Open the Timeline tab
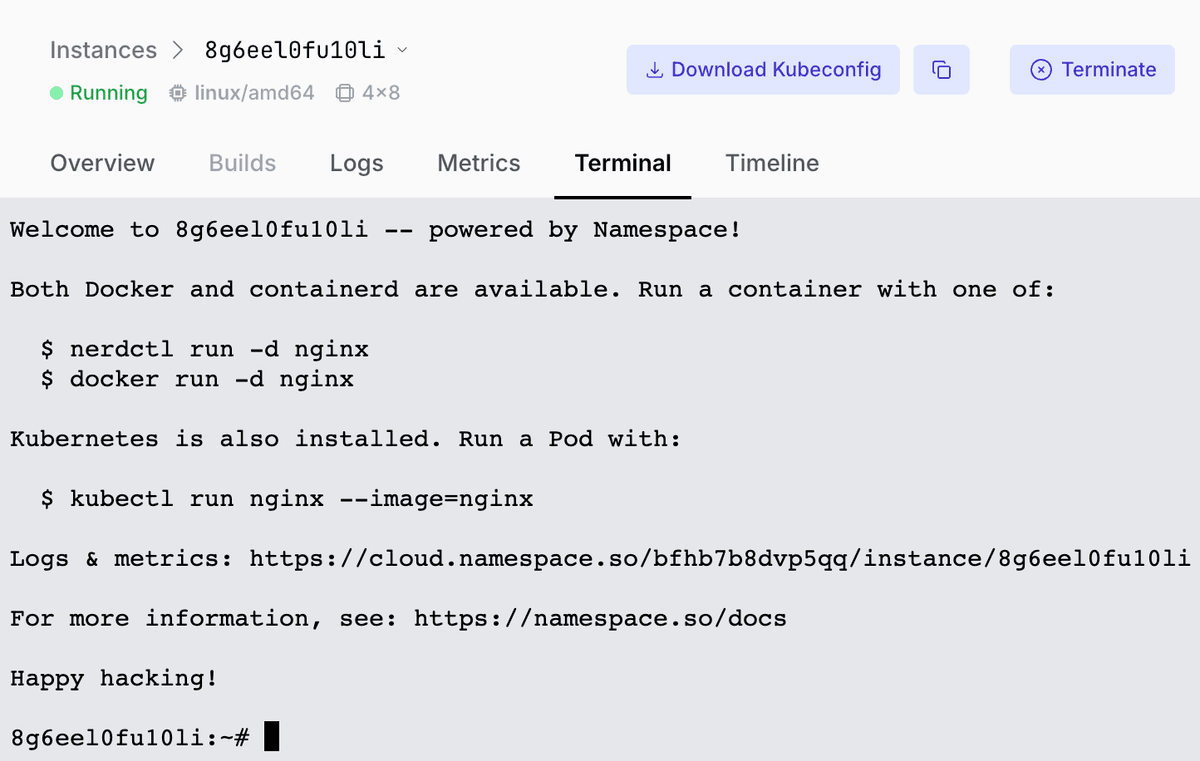Image resolution: width=1200 pixels, height=761 pixels. (x=772, y=163)
